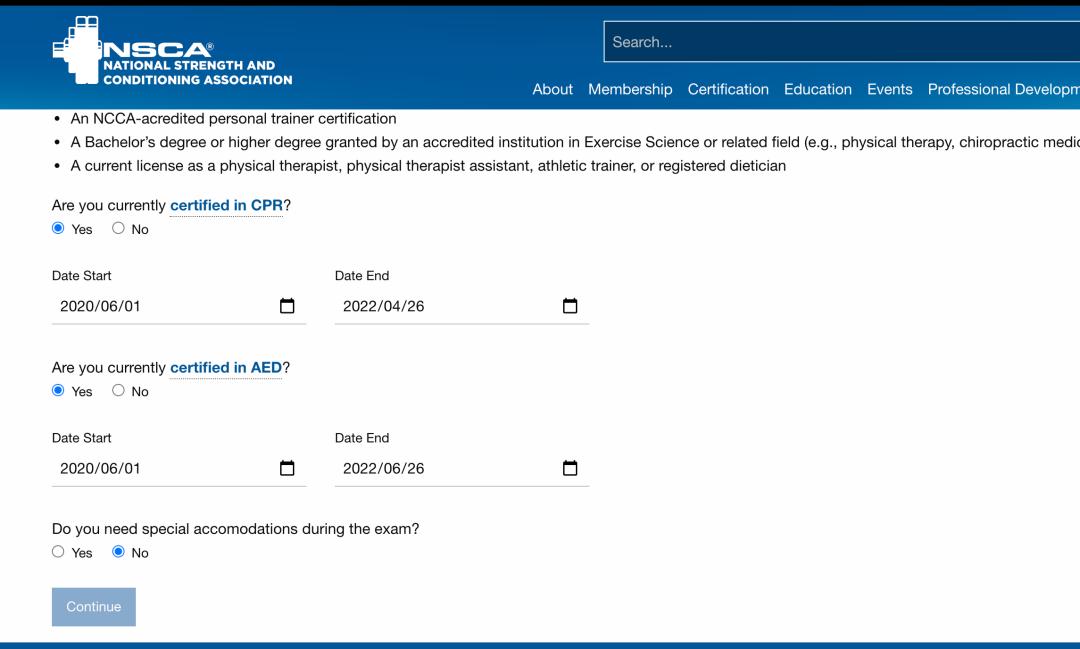1080x649 pixels.
Task: Open the Certification menu
Action: point(728,89)
